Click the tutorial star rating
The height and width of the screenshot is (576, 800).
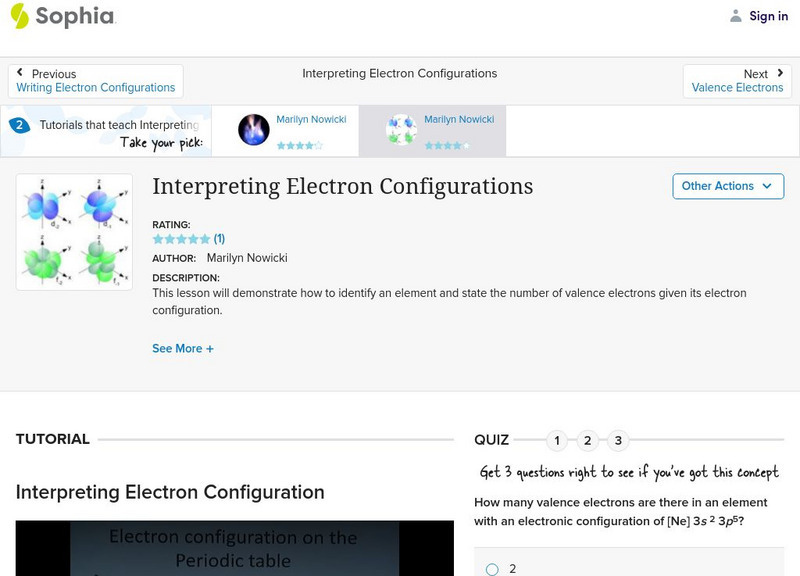(x=181, y=239)
